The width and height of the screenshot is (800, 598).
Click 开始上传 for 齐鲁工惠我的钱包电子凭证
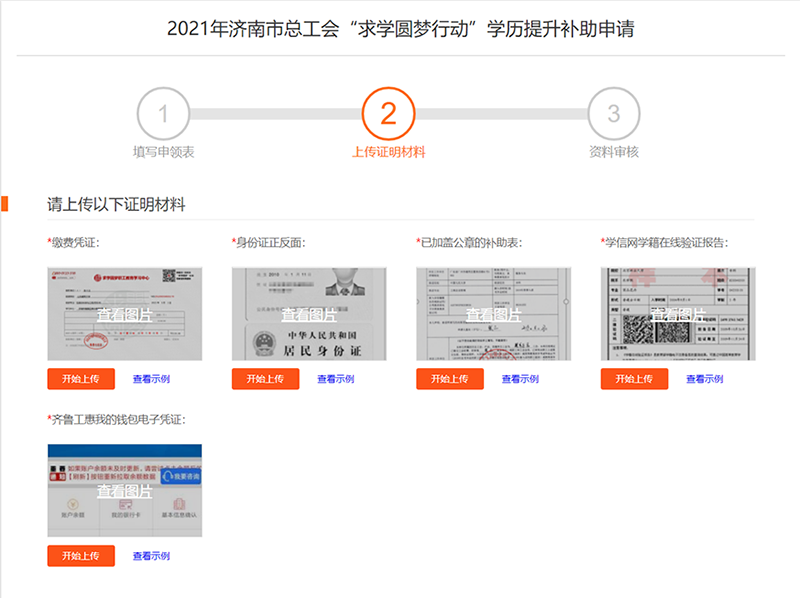pyautogui.click(x=81, y=556)
